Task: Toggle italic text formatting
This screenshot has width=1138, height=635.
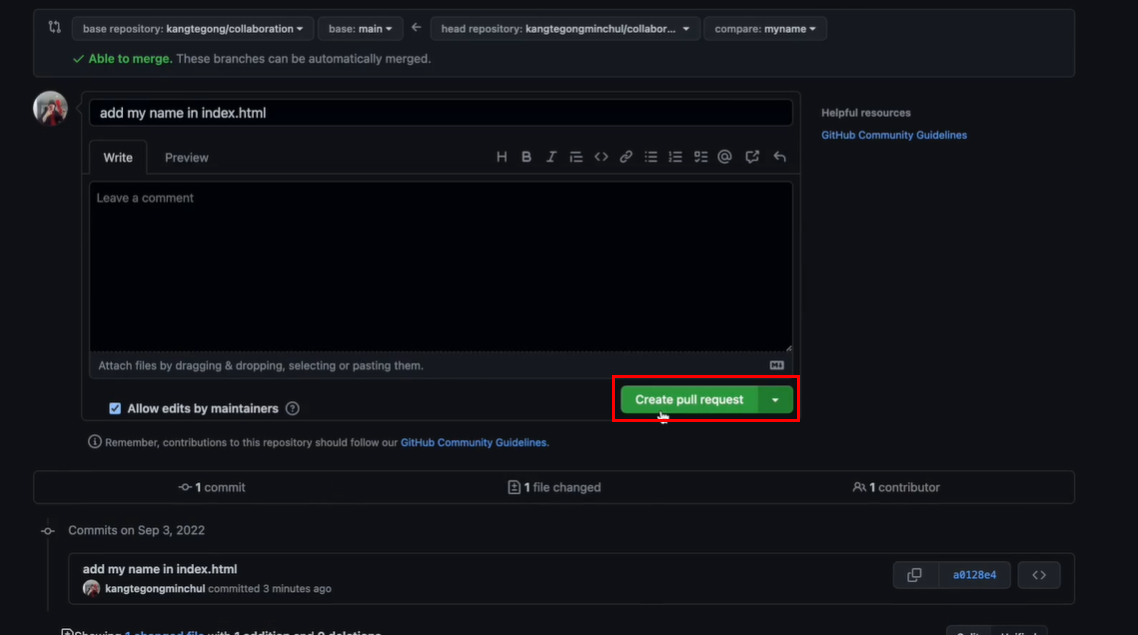Action: coord(551,157)
